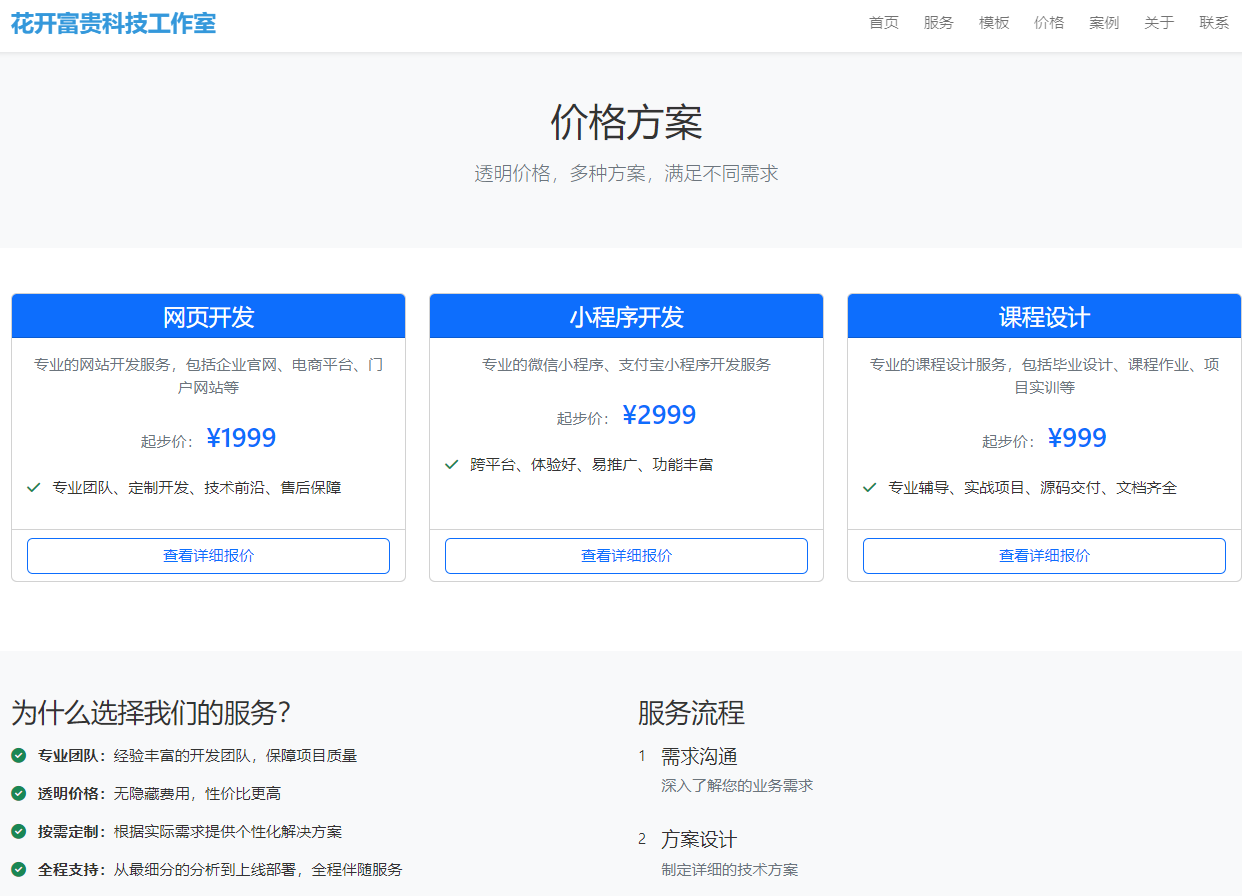Image resolution: width=1242 pixels, height=896 pixels.
Task: Select the 价格 navigation item
Action: click(x=1049, y=22)
